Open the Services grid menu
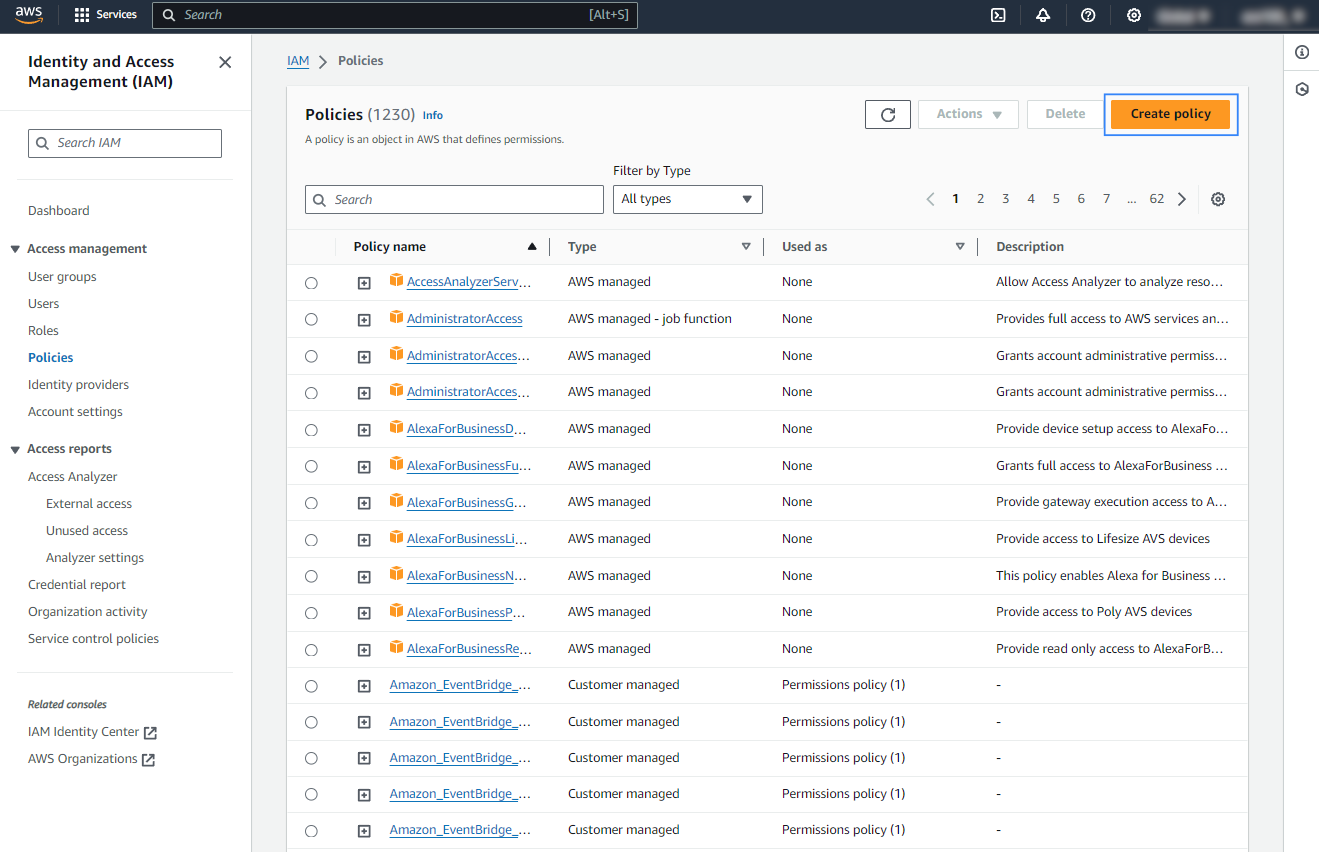Screen dimensions: 1319x852 click(105, 15)
